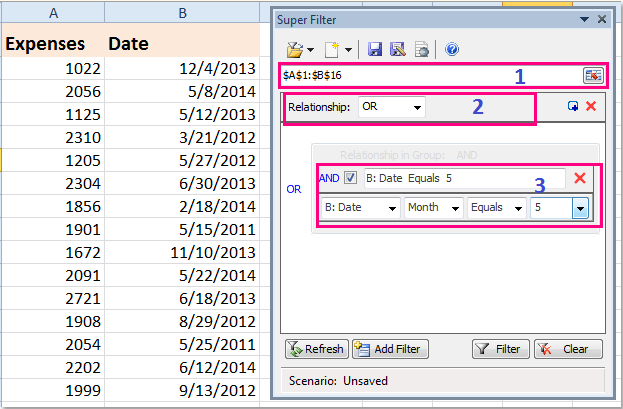Select cell with expense 2056
Viewport: 623px width, 409px height.
[53, 91]
